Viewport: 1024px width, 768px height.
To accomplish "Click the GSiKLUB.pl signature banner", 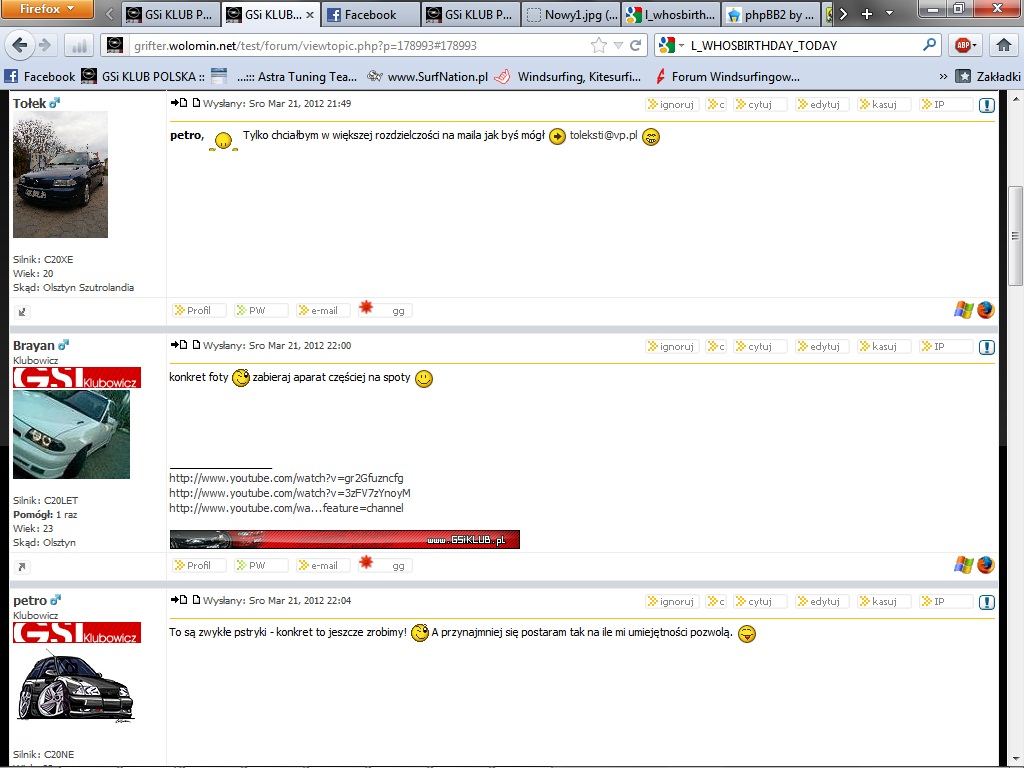I will click(x=345, y=539).
